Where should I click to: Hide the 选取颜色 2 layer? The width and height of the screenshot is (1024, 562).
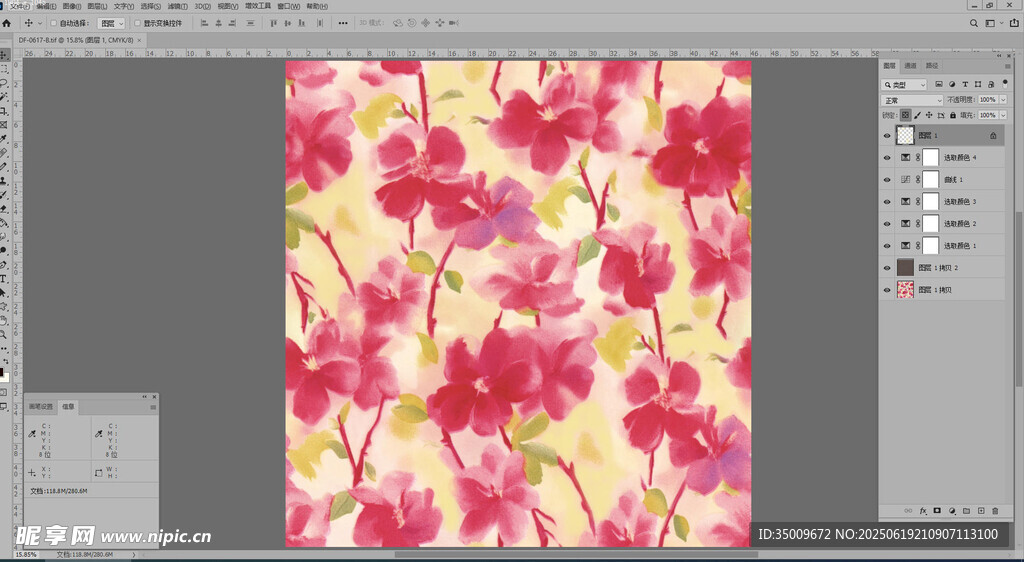pos(887,224)
